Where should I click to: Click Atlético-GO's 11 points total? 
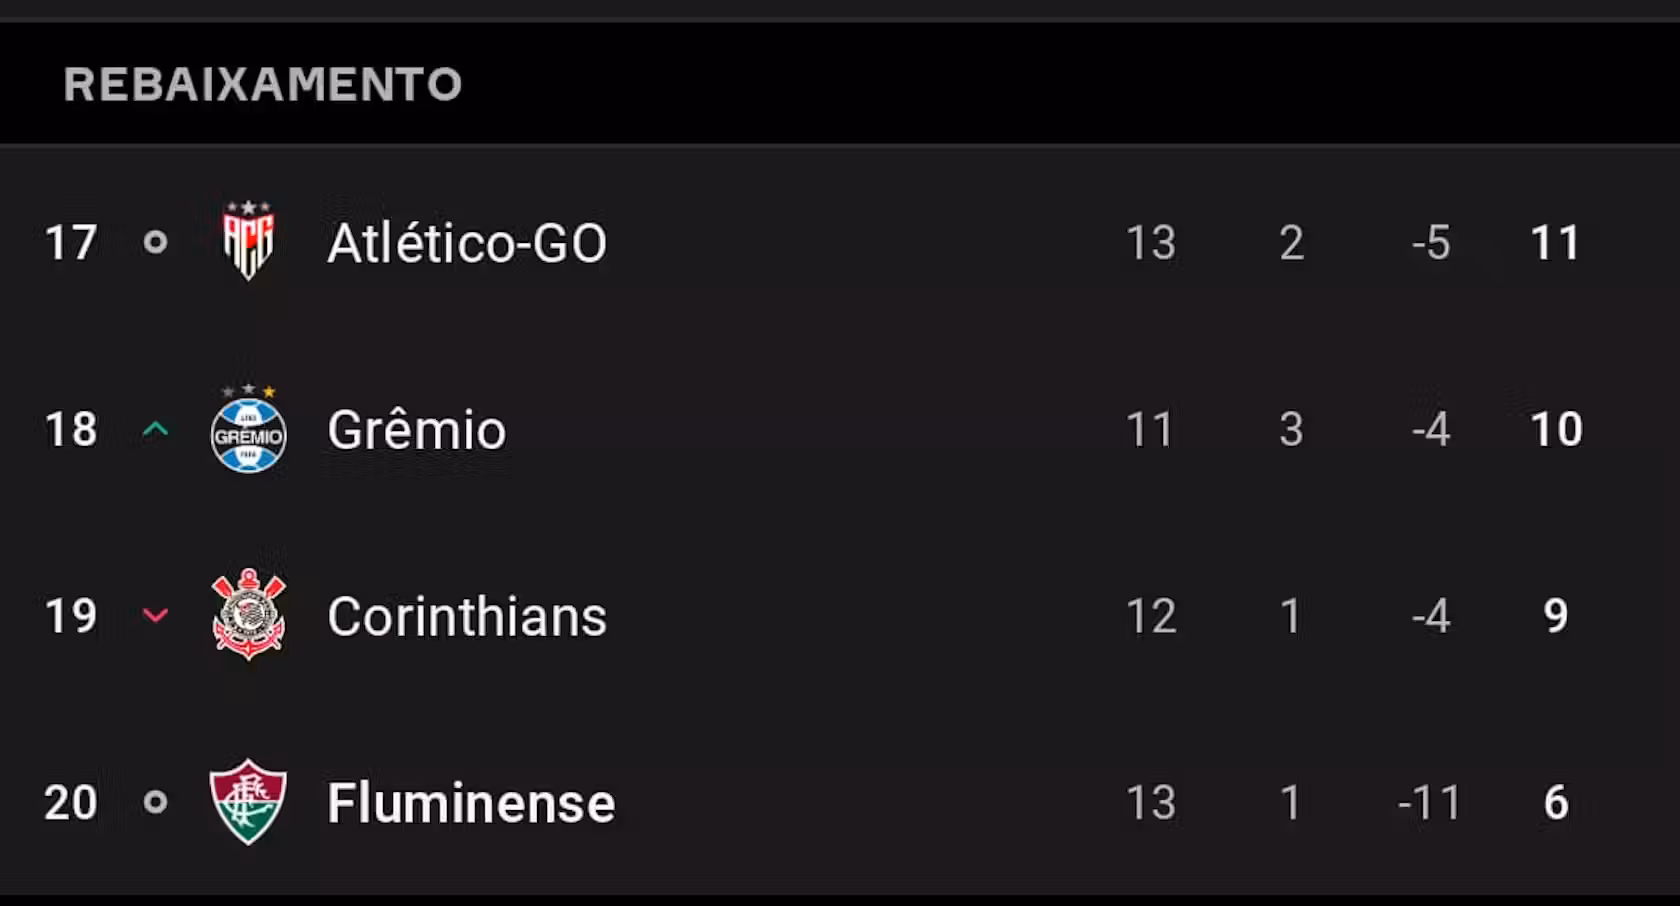1556,243
